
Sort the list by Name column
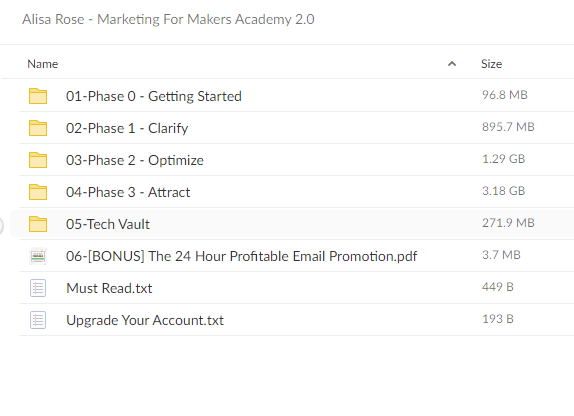point(42,64)
